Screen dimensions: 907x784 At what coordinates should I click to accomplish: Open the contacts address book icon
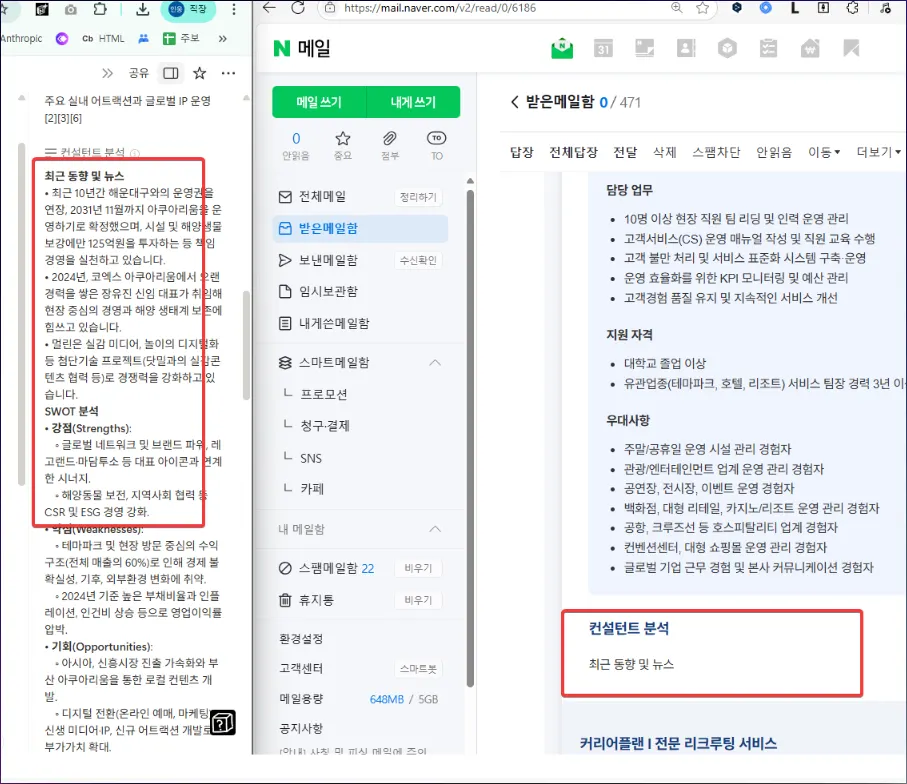click(x=686, y=48)
